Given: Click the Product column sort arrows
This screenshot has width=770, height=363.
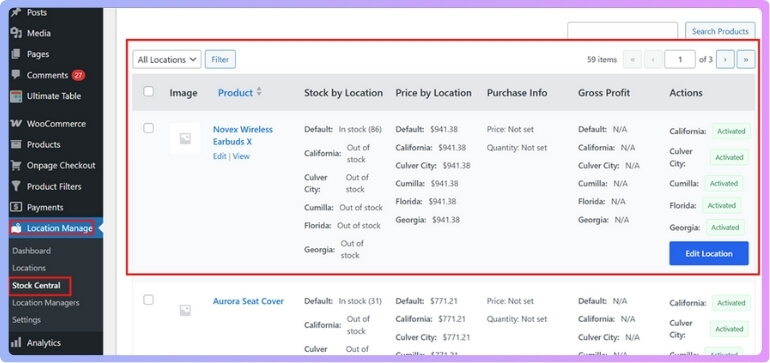Looking at the screenshot, I should 259,92.
